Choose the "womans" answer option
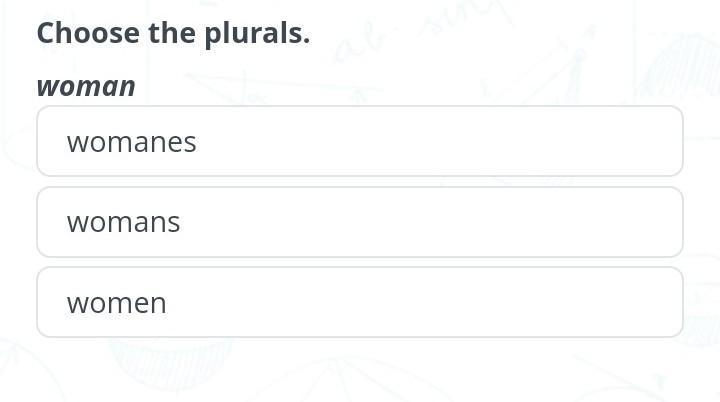Image resolution: width=720 pixels, height=402 pixels. point(360,222)
